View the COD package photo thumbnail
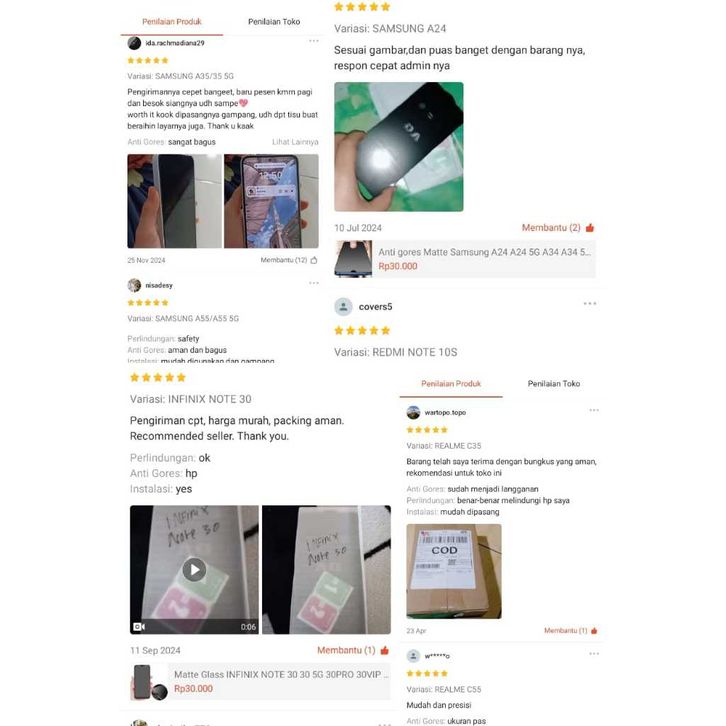Image resolution: width=726 pixels, height=726 pixels. [454, 571]
